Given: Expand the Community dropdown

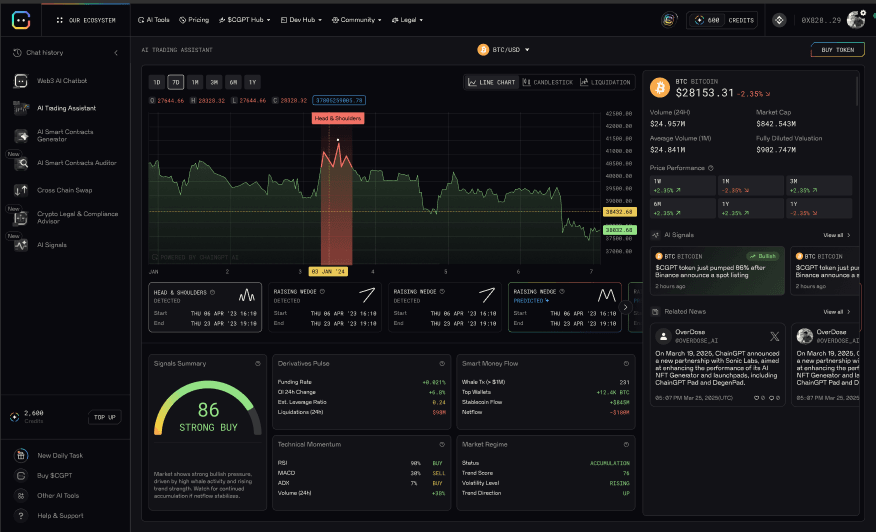Looking at the screenshot, I should pyautogui.click(x=356, y=20).
